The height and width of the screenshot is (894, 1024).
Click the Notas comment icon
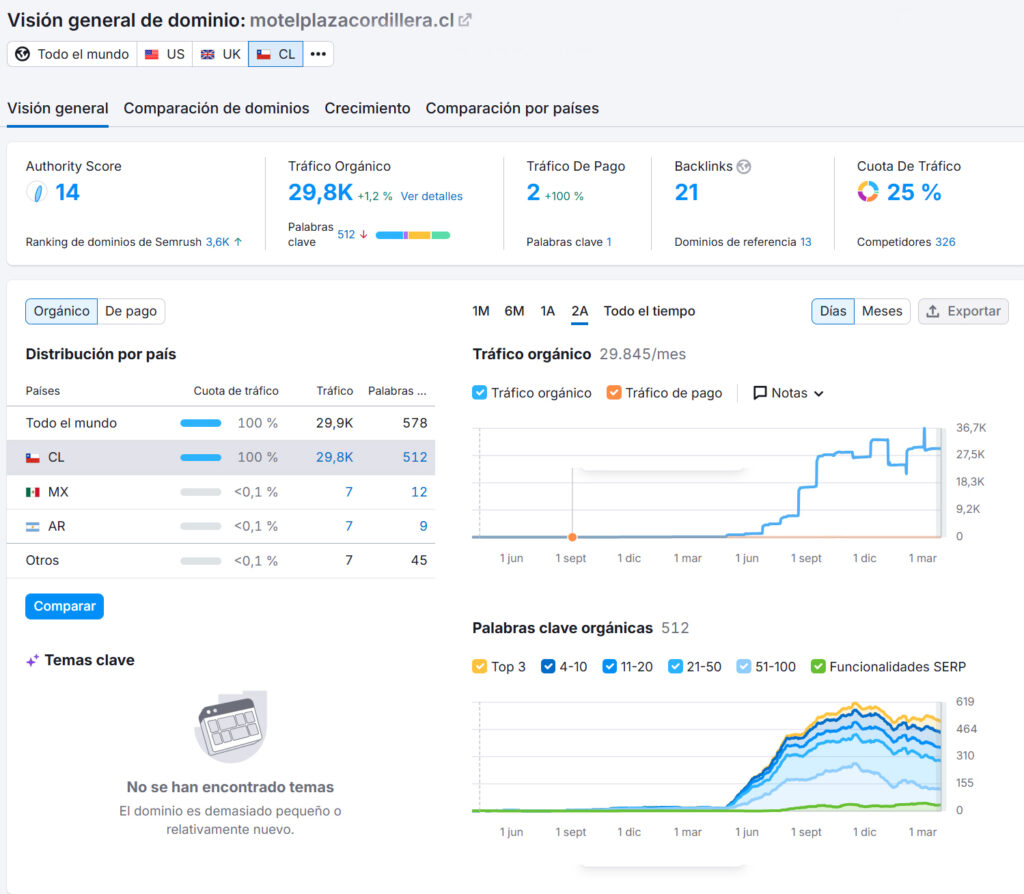760,393
